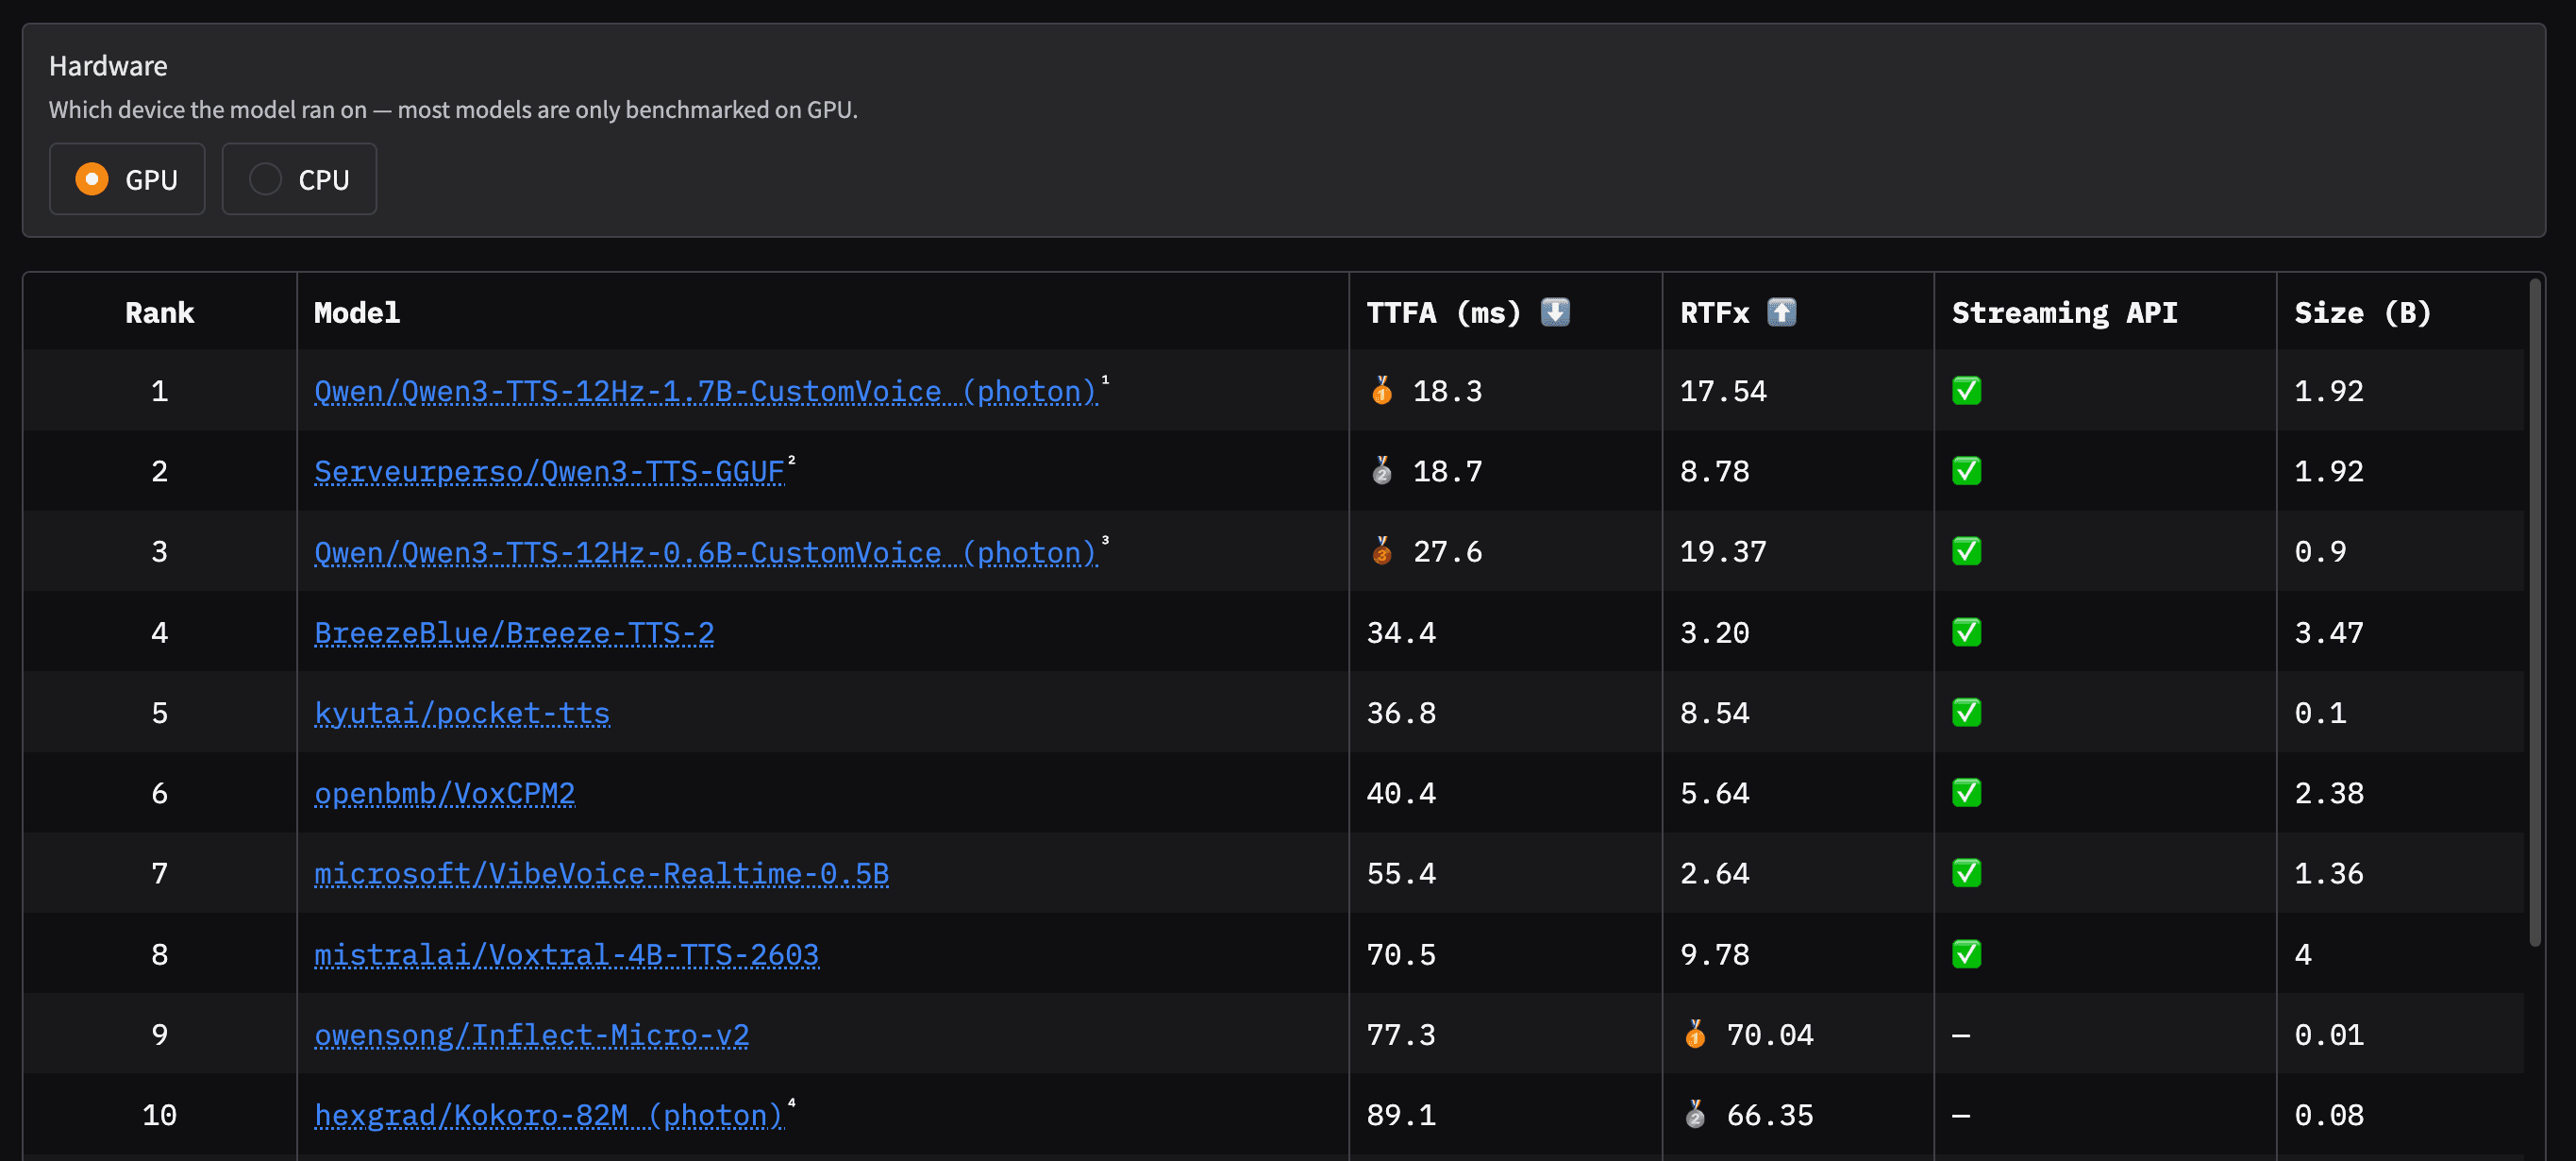Viewport: 2576px width, 1161px height.
Task: Click the up-arrow sort icon beside RTFx
Action: click(1782, 312)
